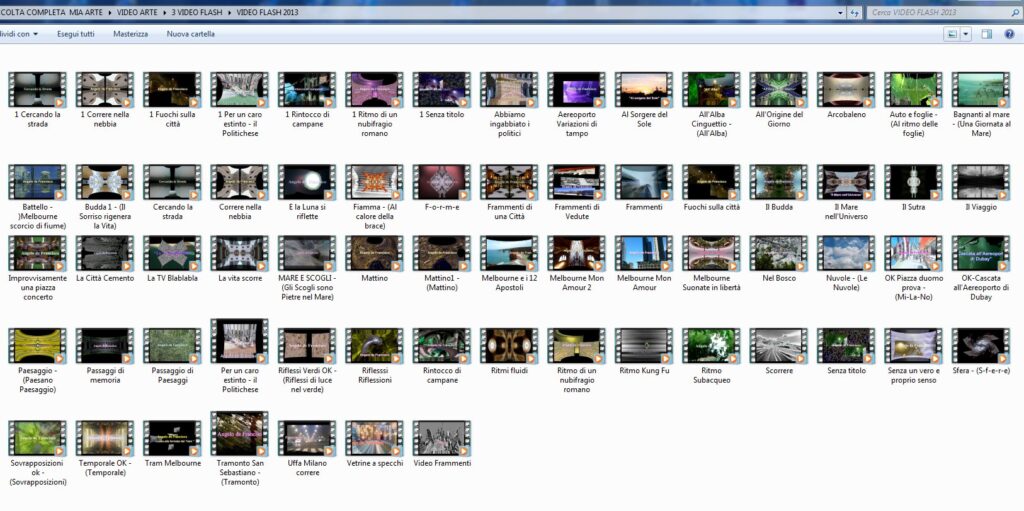
Task: Select the 'Il Budda' video thumbnail
Action: click(778, 183)
